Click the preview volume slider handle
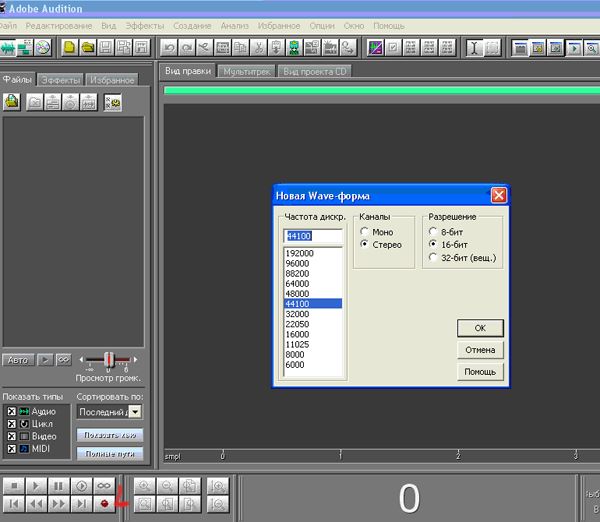The width and height of the screenshot is (600, 522). [109, 360]
